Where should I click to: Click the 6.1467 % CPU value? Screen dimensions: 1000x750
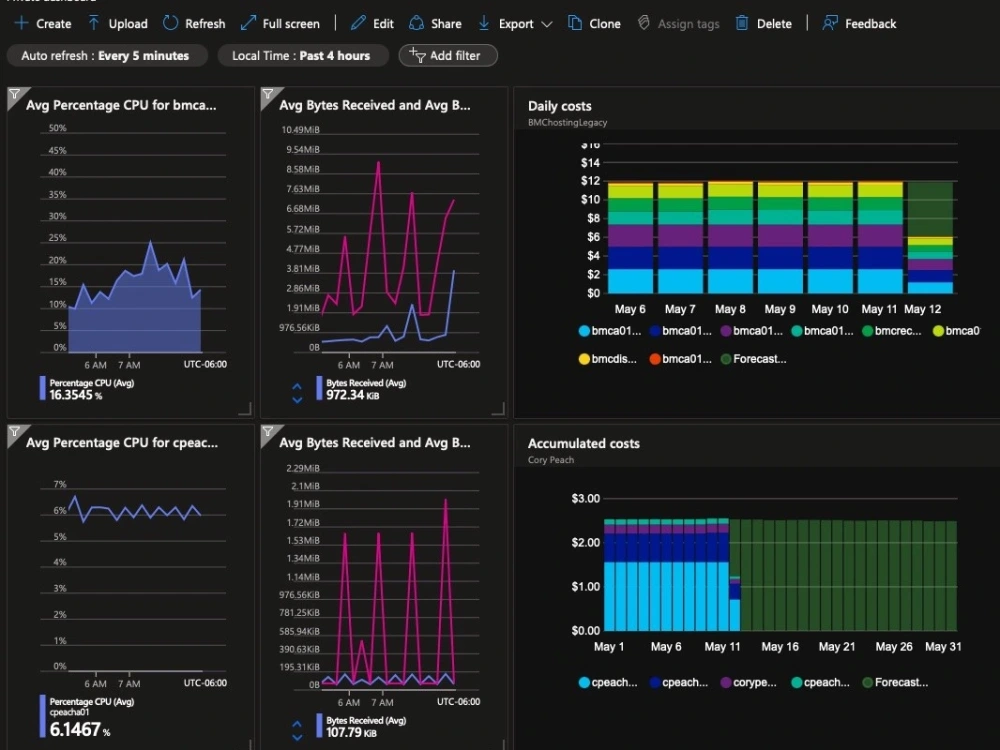tap(80, 730)
